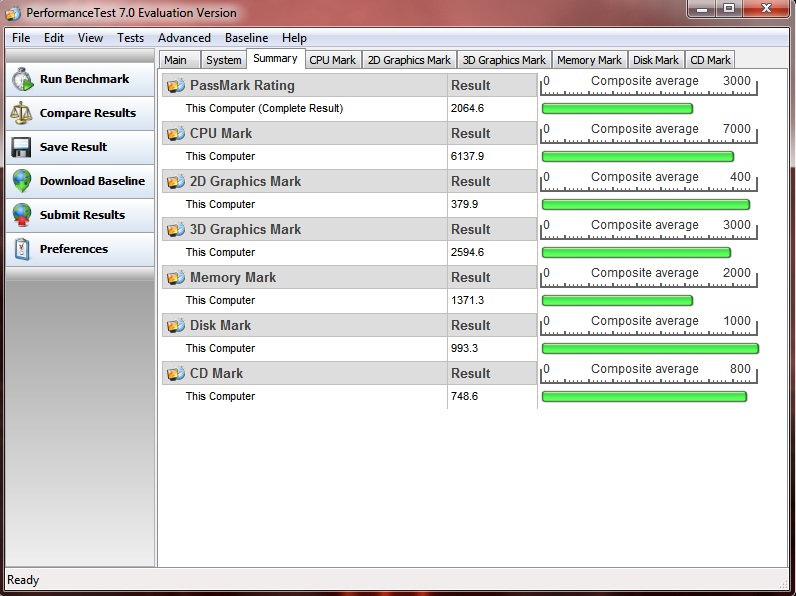Click the CD Mark composite average scale

coord(649,374)
